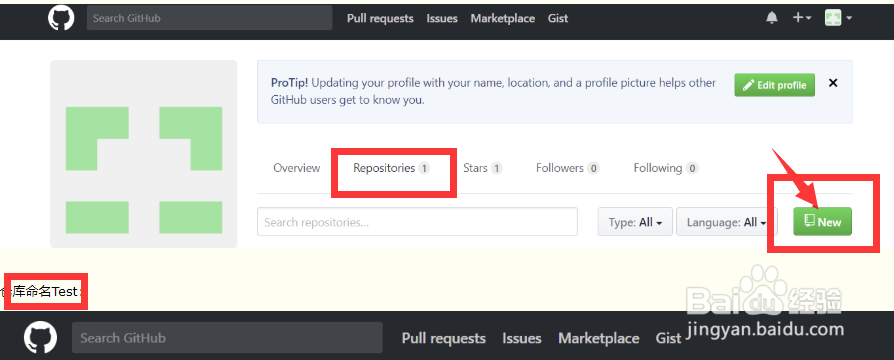Open the Stars tab
Screen dimensions: 894x360
pos(482,168)
